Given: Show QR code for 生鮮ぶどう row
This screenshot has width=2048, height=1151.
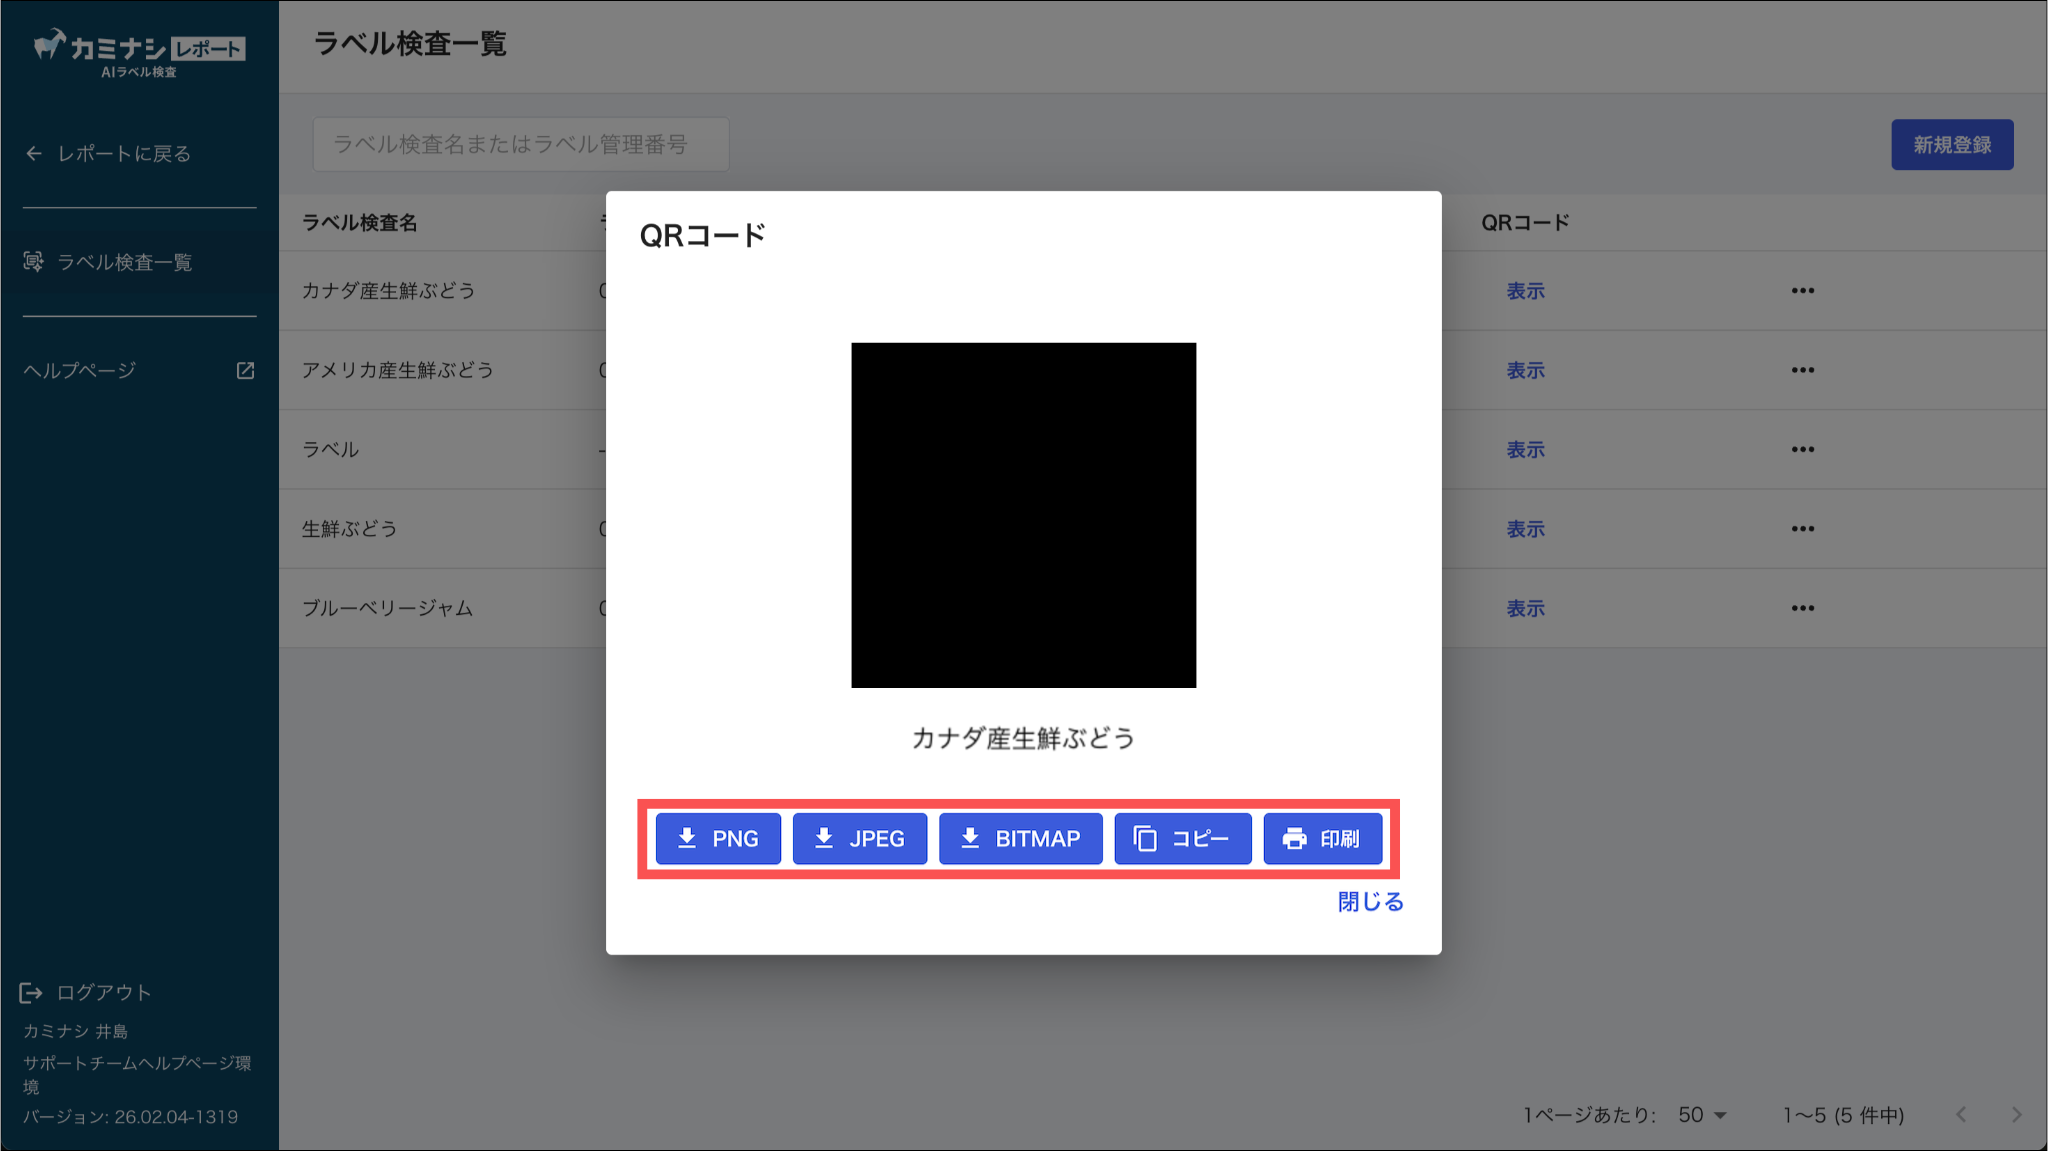Looking at the screenshot, I should click(1525, 529).
